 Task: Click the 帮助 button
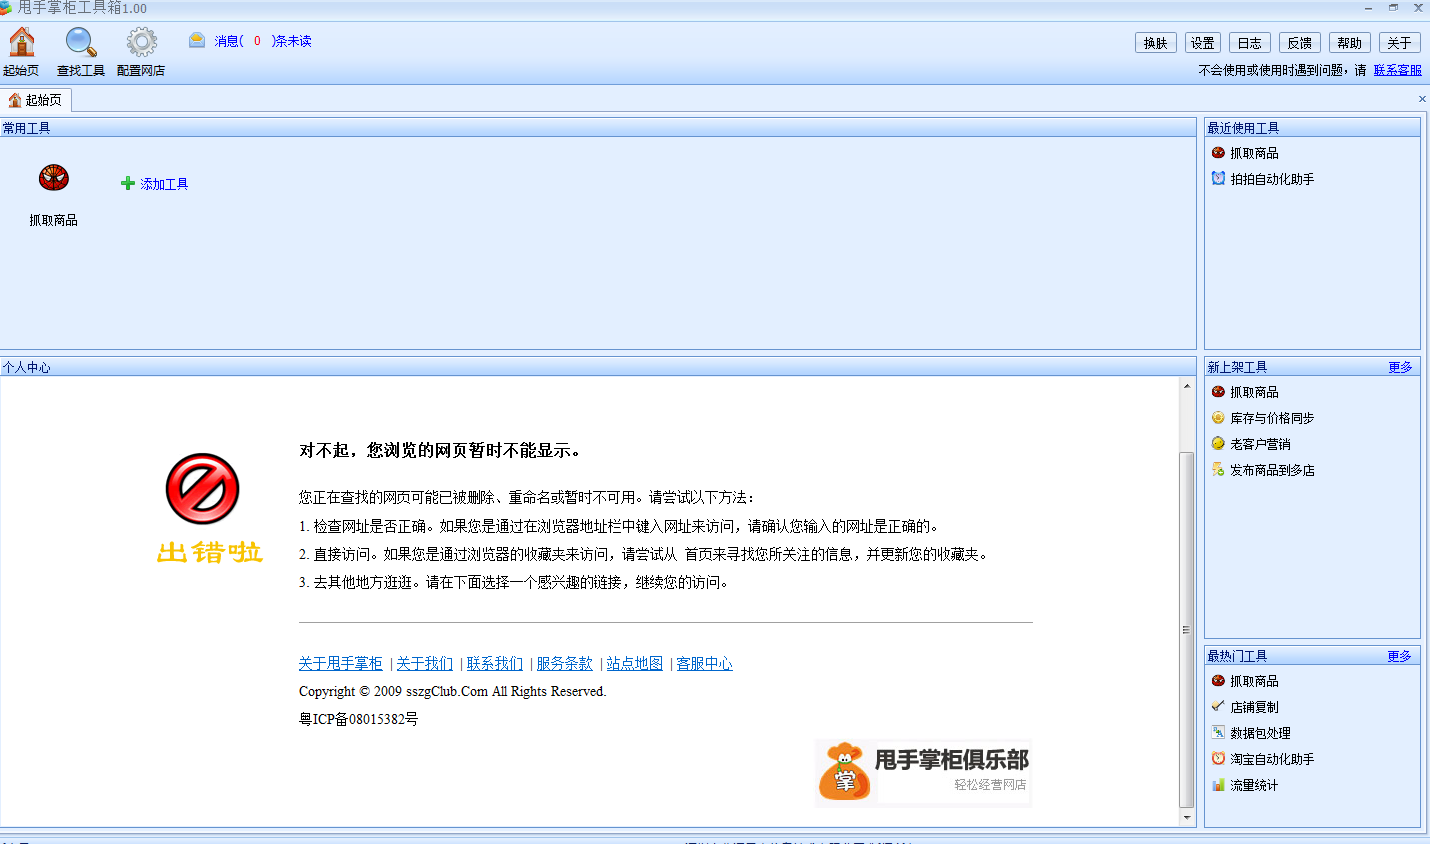click(1350, 43)
